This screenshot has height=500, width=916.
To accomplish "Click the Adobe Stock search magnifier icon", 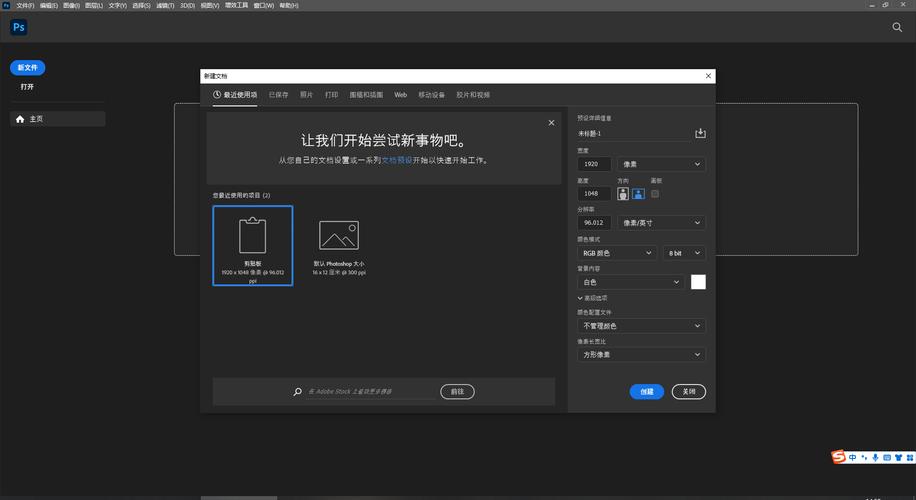I will pos(297,391).
